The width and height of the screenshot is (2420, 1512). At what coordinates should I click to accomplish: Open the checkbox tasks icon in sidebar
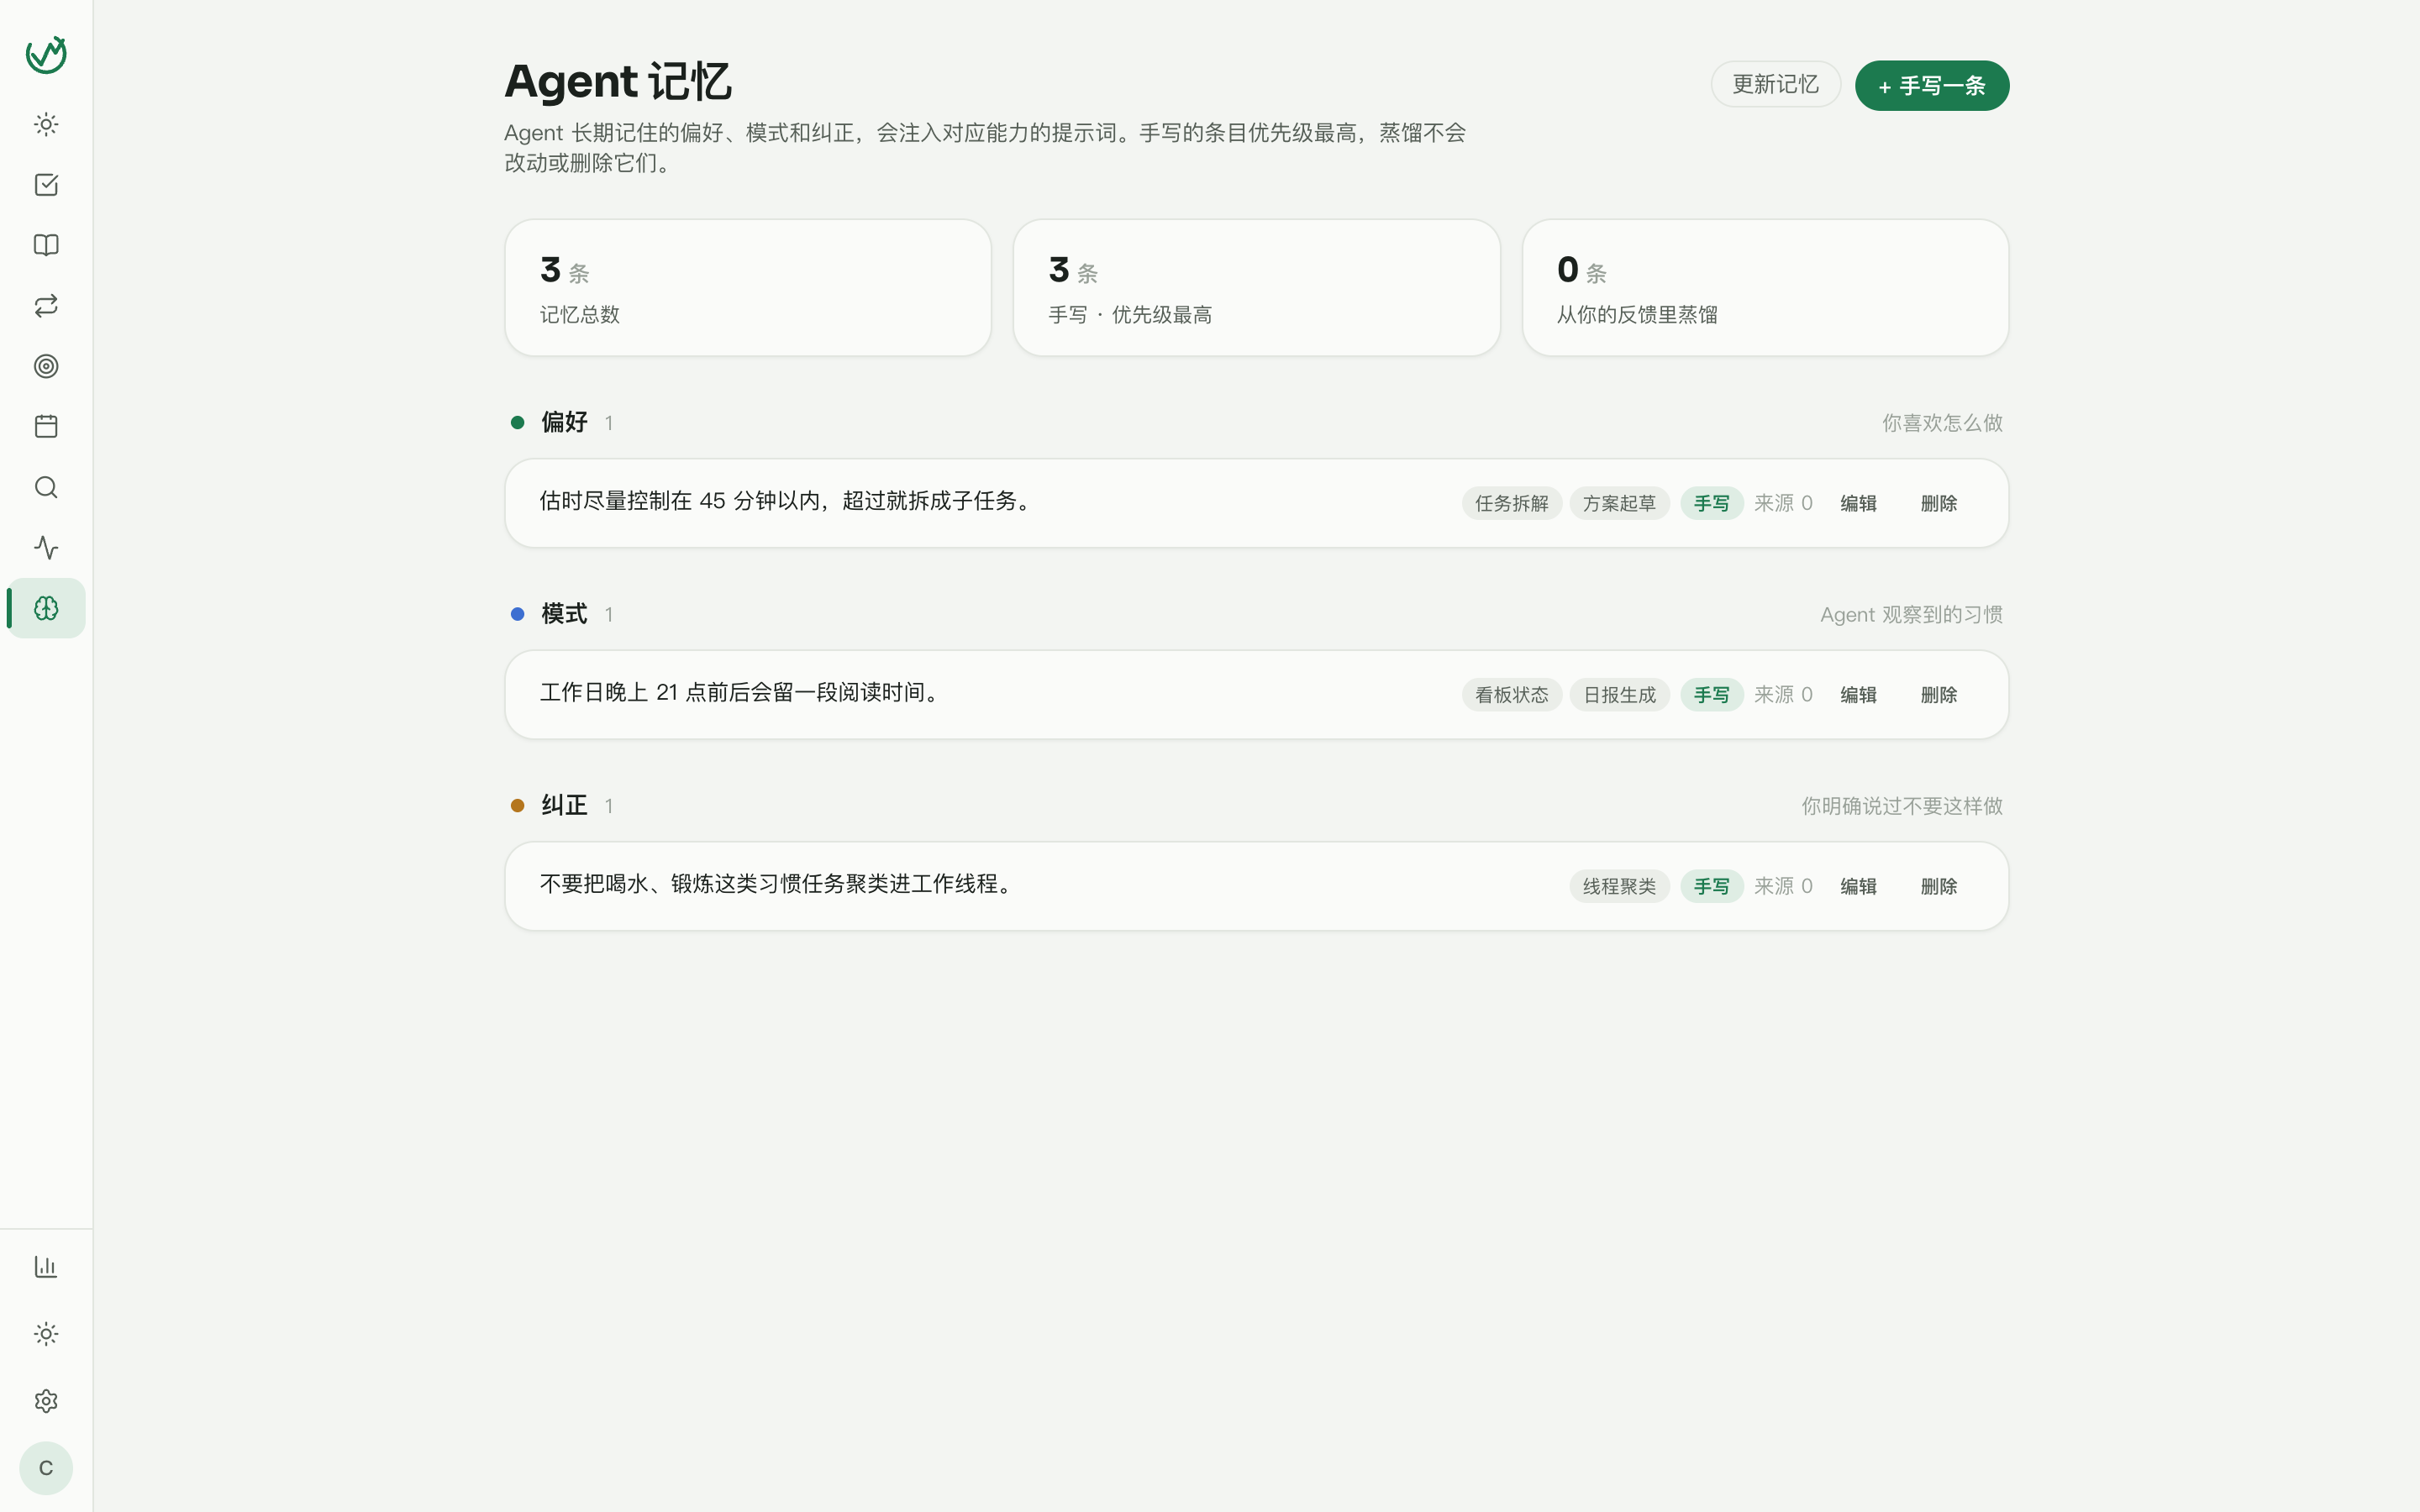(46, 185)
